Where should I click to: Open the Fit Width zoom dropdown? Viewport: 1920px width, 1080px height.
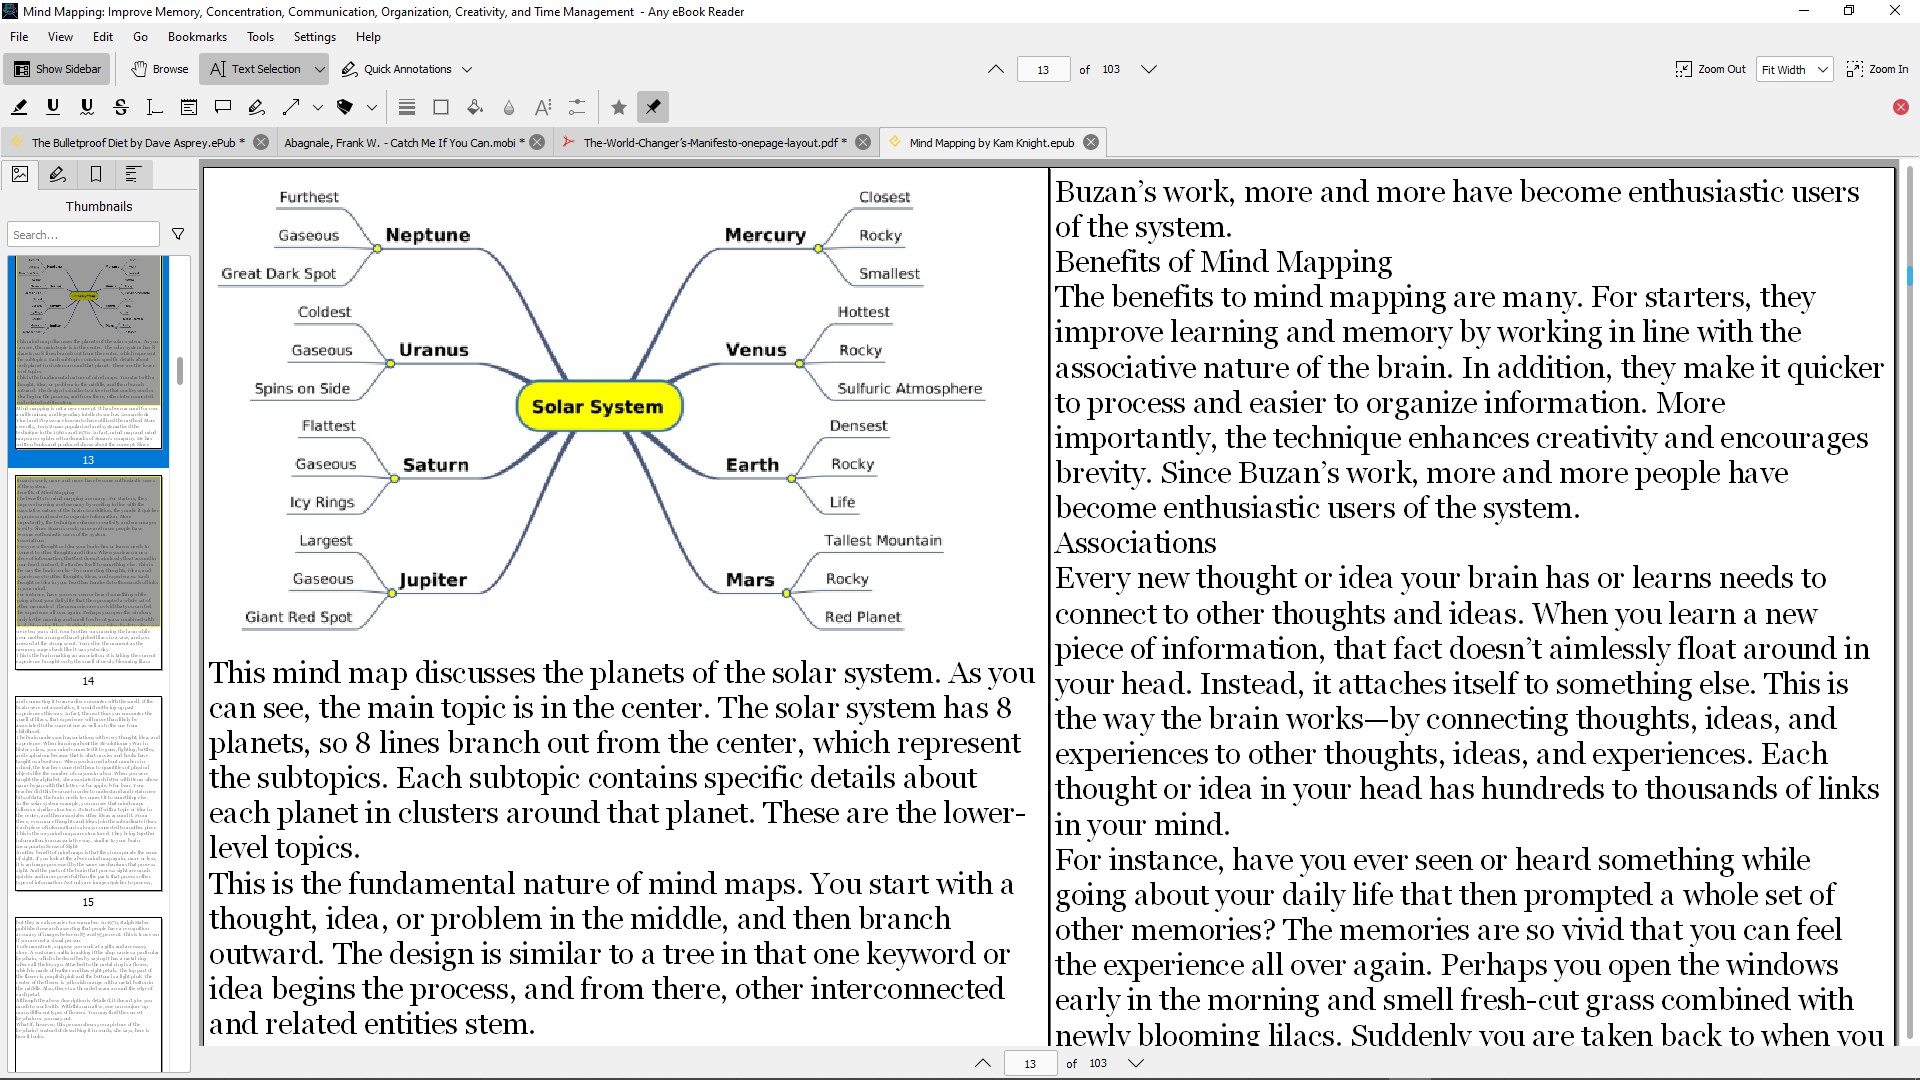(1794, 69)
